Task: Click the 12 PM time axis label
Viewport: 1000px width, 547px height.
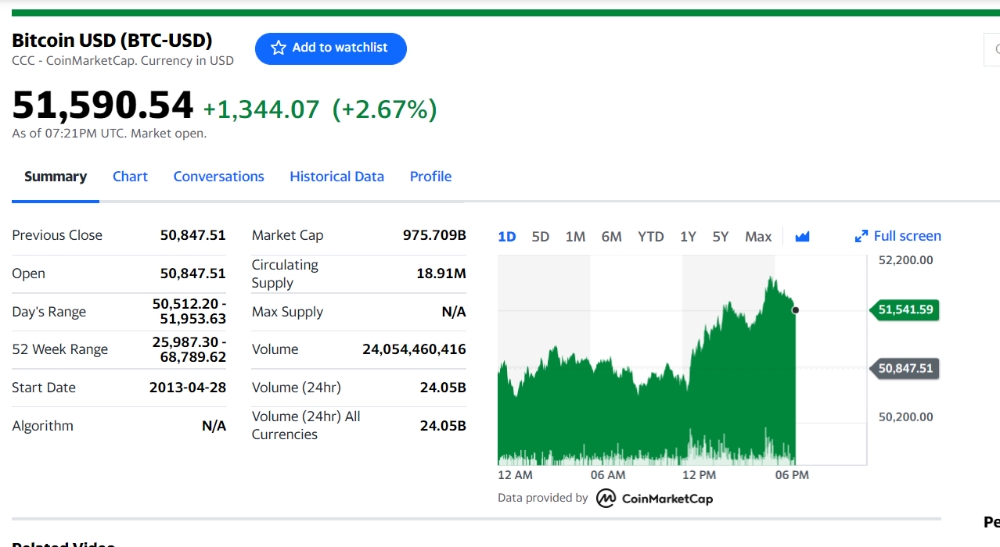Action: pyautogui.click(x=699, y=475)
